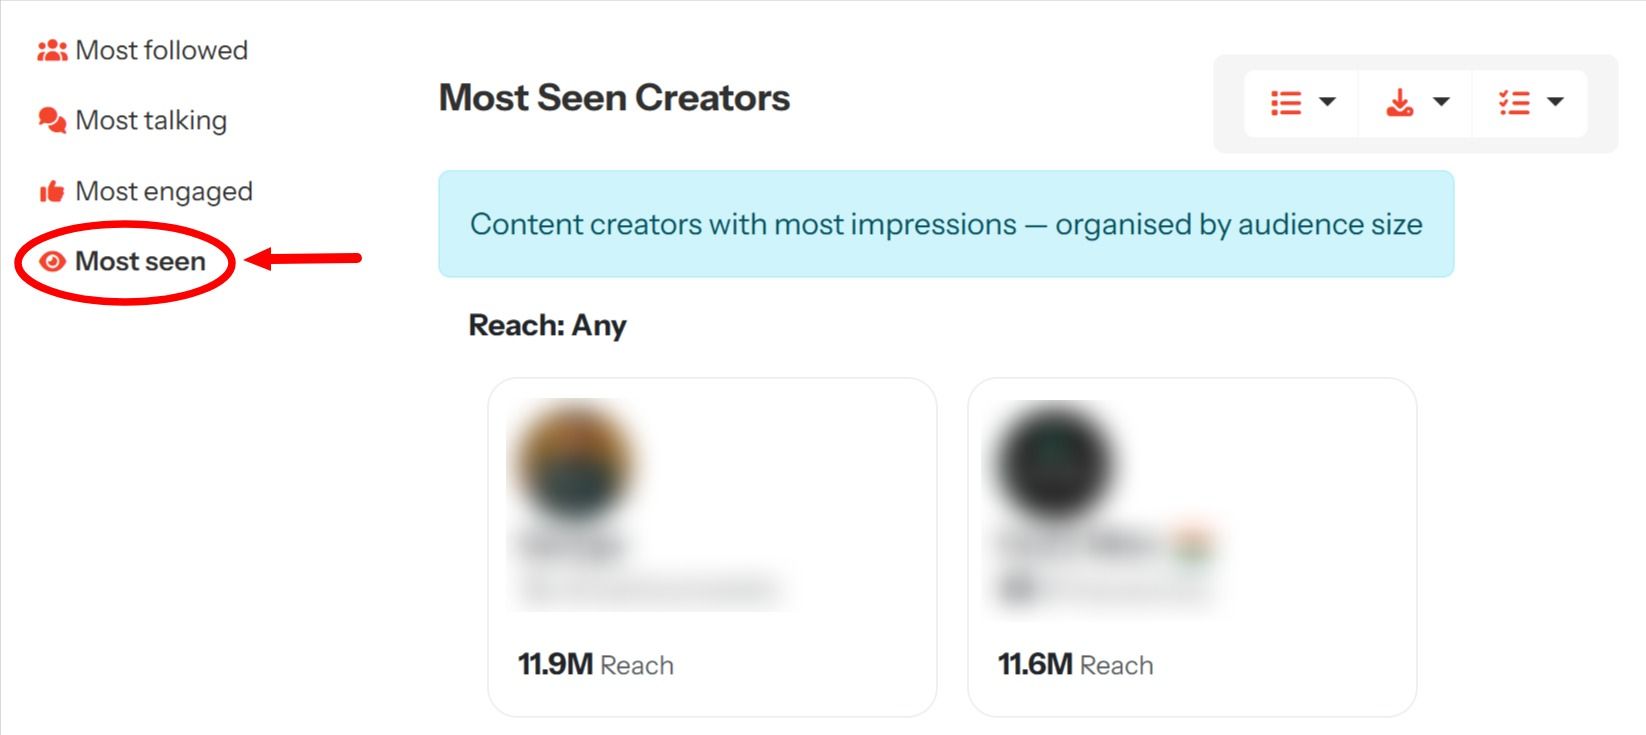This screenshot has width=1646, height=735.
Task: Select the Most seen menu label
Action: 140,261
